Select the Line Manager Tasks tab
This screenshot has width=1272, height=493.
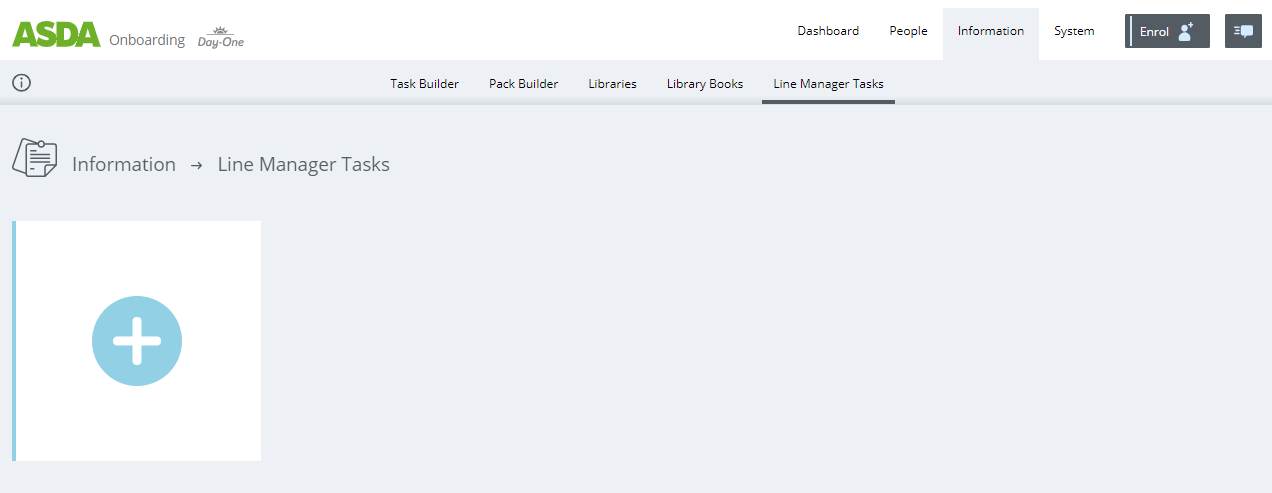tap(828, 84)
